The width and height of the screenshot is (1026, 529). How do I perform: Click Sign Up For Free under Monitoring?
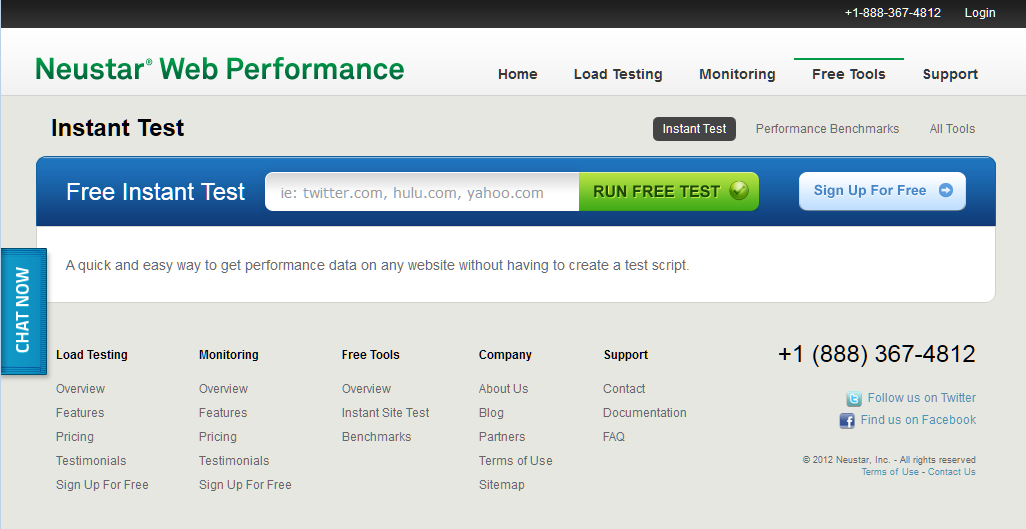245,485
